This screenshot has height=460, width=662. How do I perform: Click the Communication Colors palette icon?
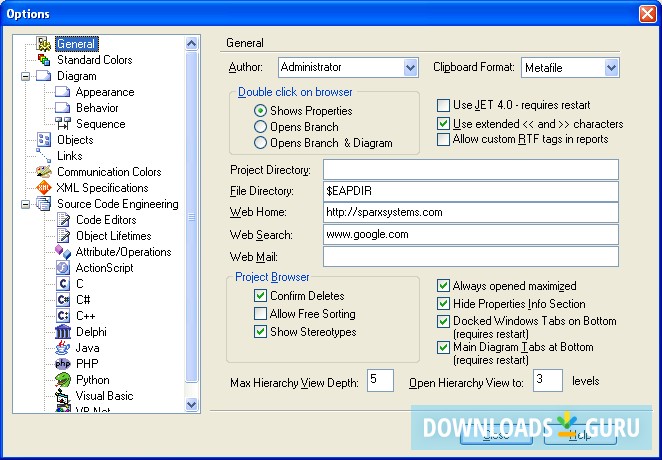point(43,172)
